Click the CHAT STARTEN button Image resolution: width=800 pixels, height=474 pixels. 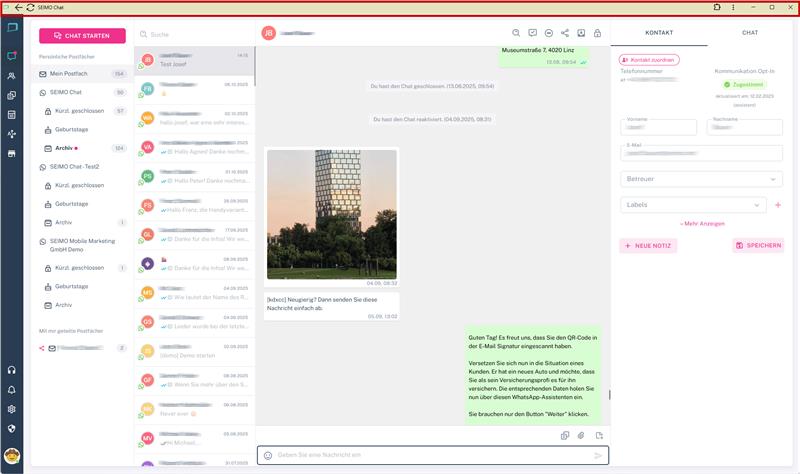click(x=82, y=36)
